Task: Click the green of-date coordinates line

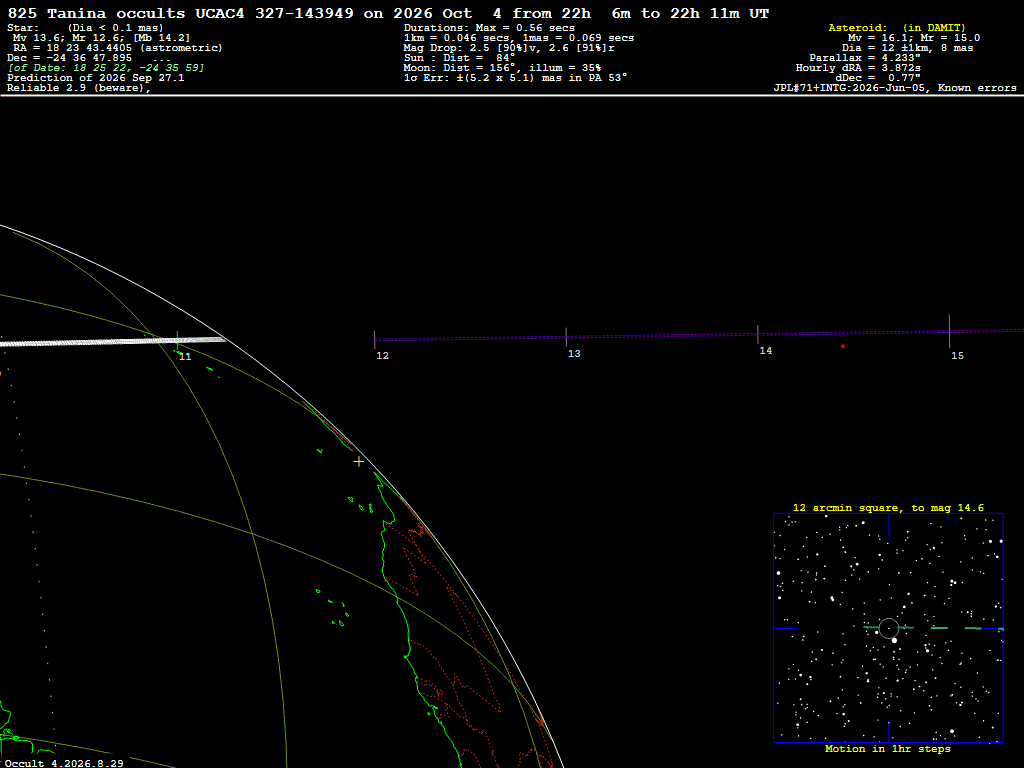Action: pos(106,68)
